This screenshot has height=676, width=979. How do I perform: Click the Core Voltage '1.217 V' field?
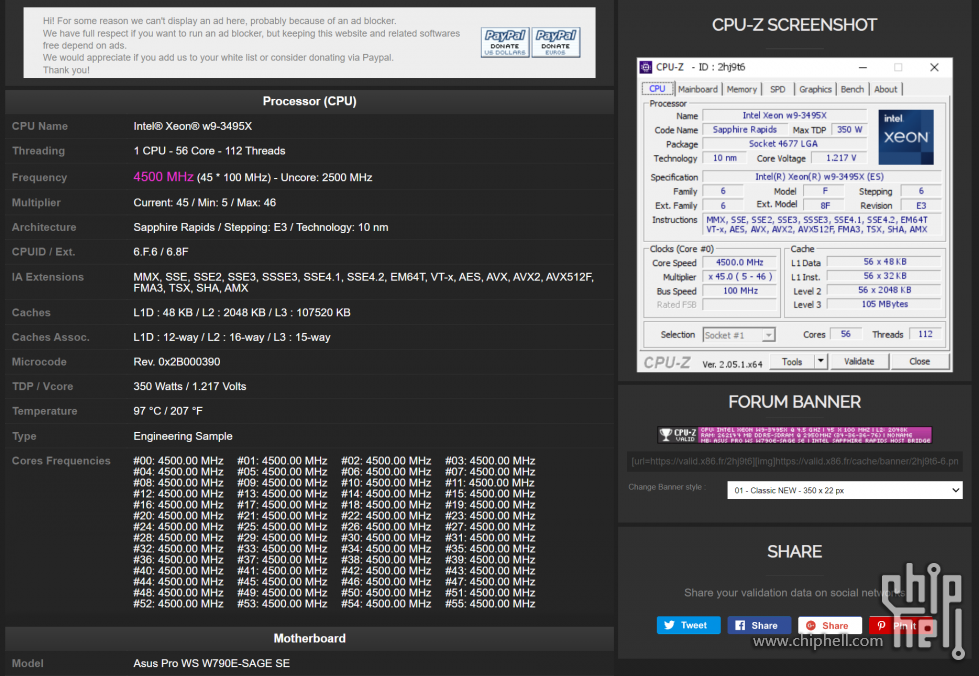click(x=841, y=158)
